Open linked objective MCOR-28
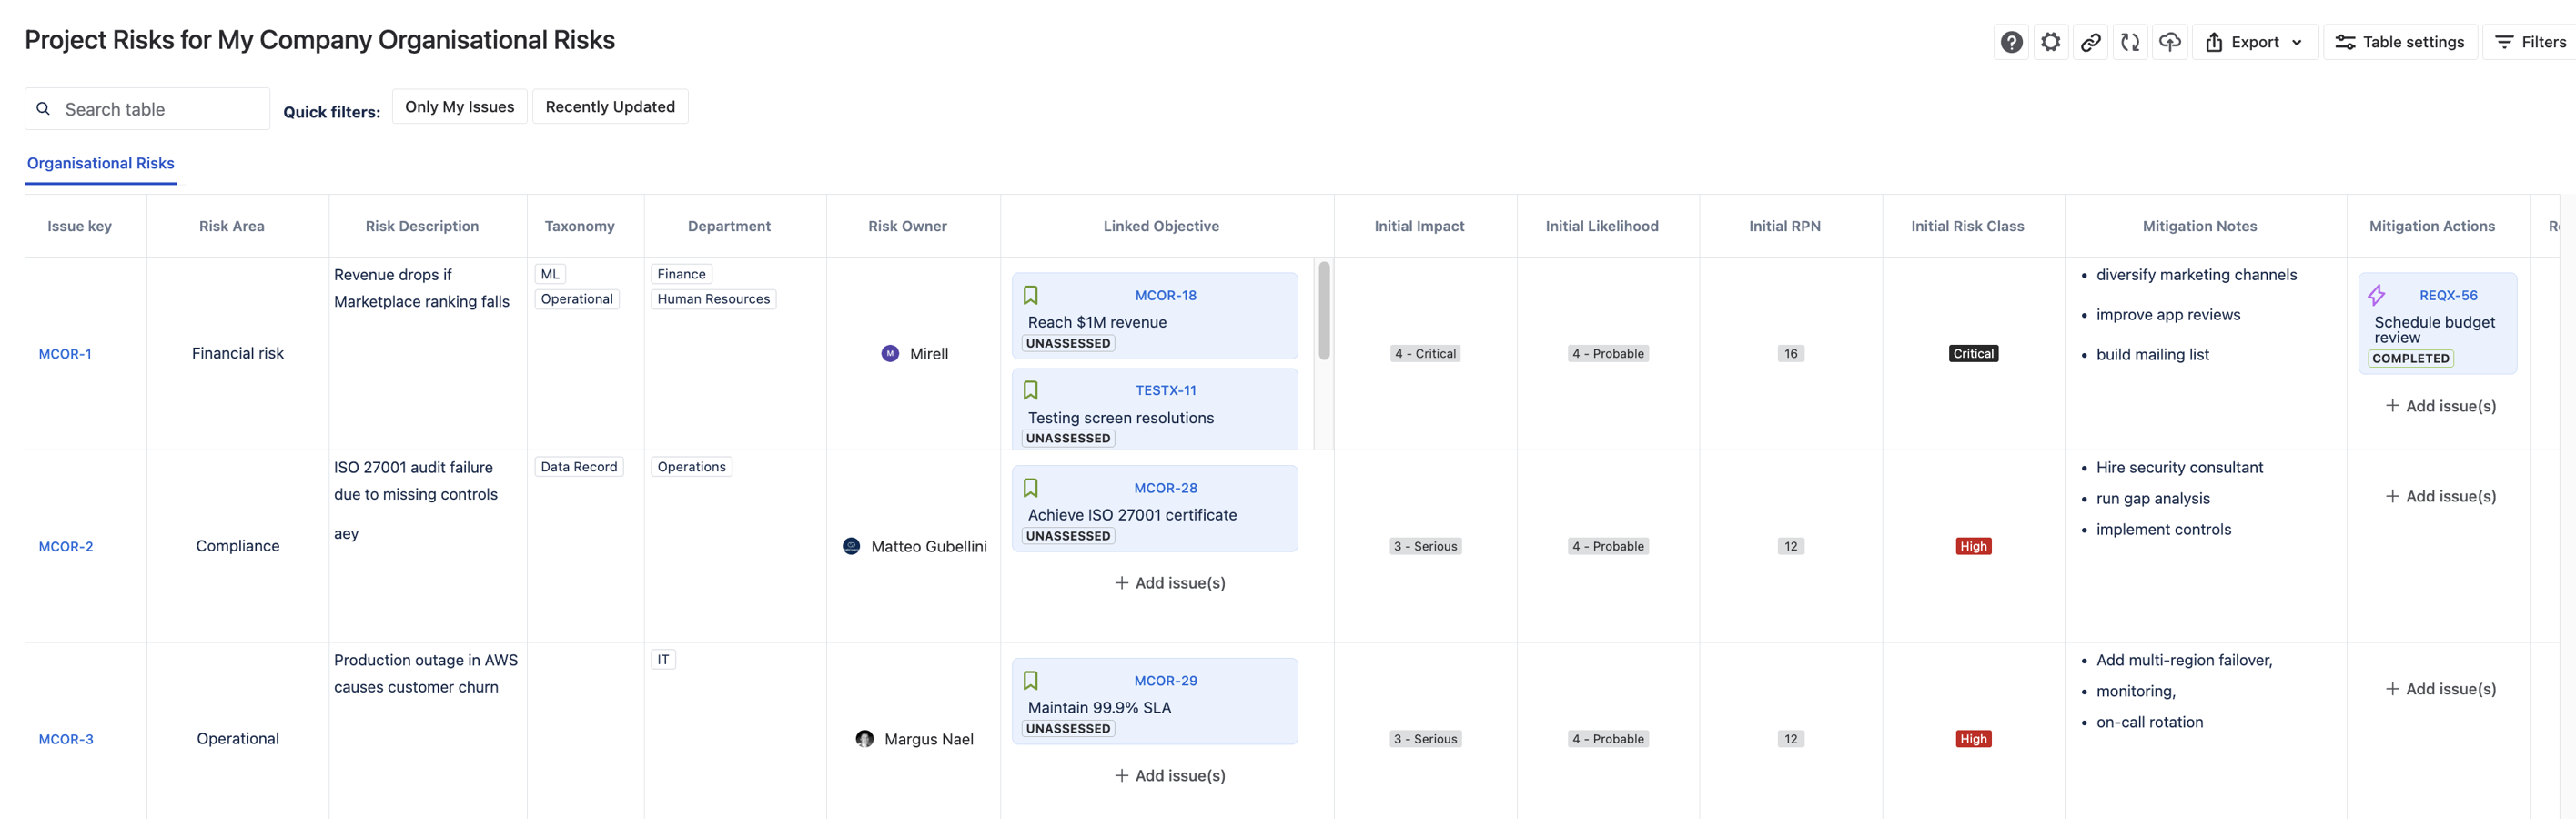 pos(1166,489)
